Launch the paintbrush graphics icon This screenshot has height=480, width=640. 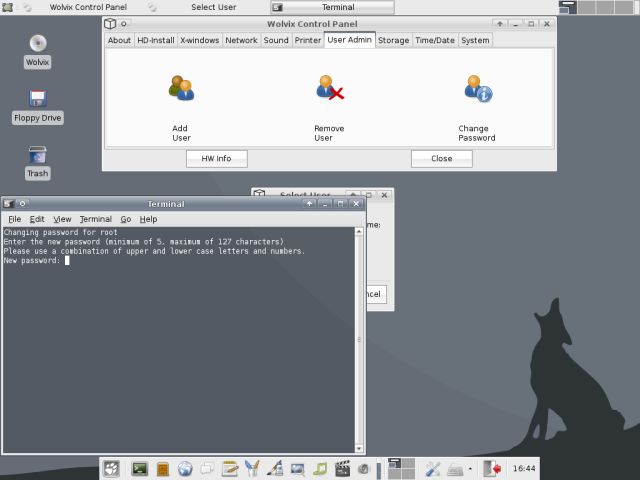[x=275, y=469]
